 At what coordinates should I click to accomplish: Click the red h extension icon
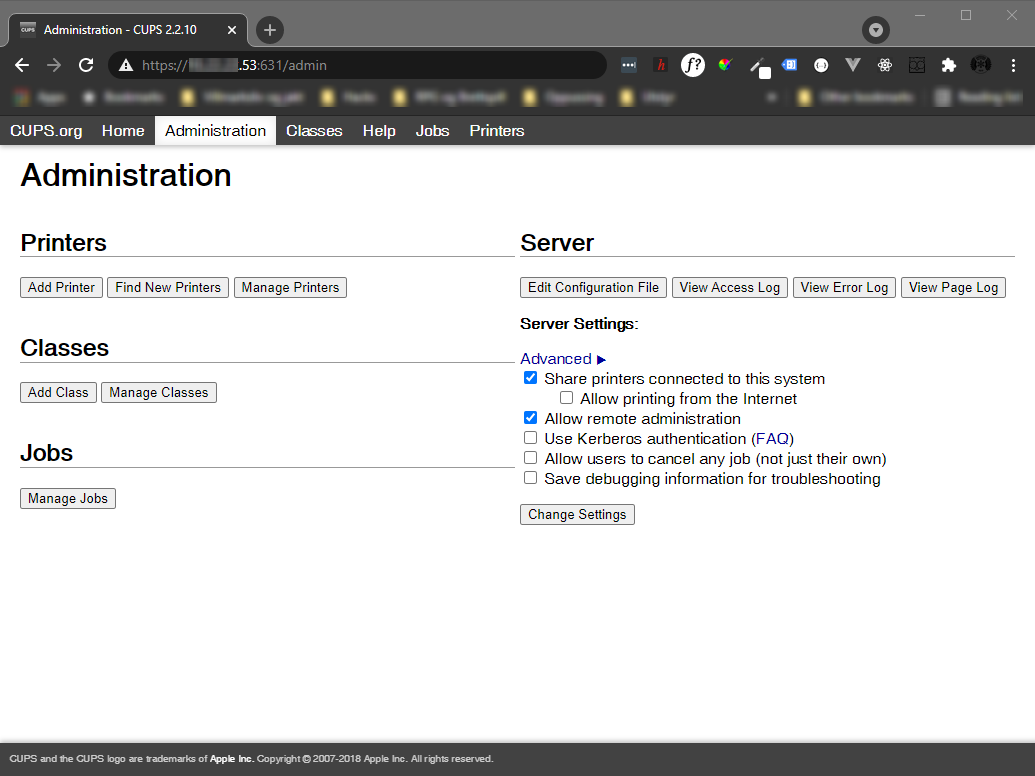[x=661, y=65]
